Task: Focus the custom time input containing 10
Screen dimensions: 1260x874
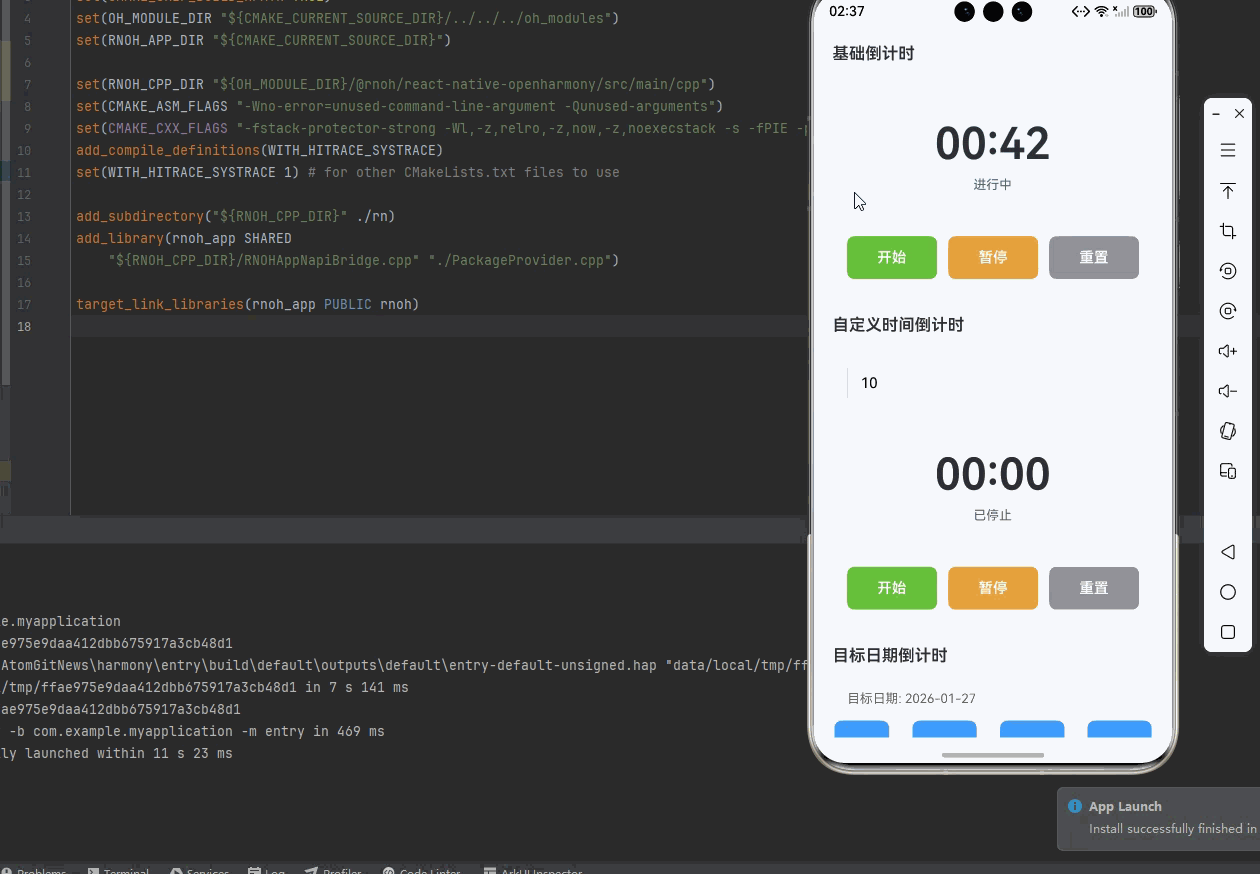Action: click(x=993, y=383)
